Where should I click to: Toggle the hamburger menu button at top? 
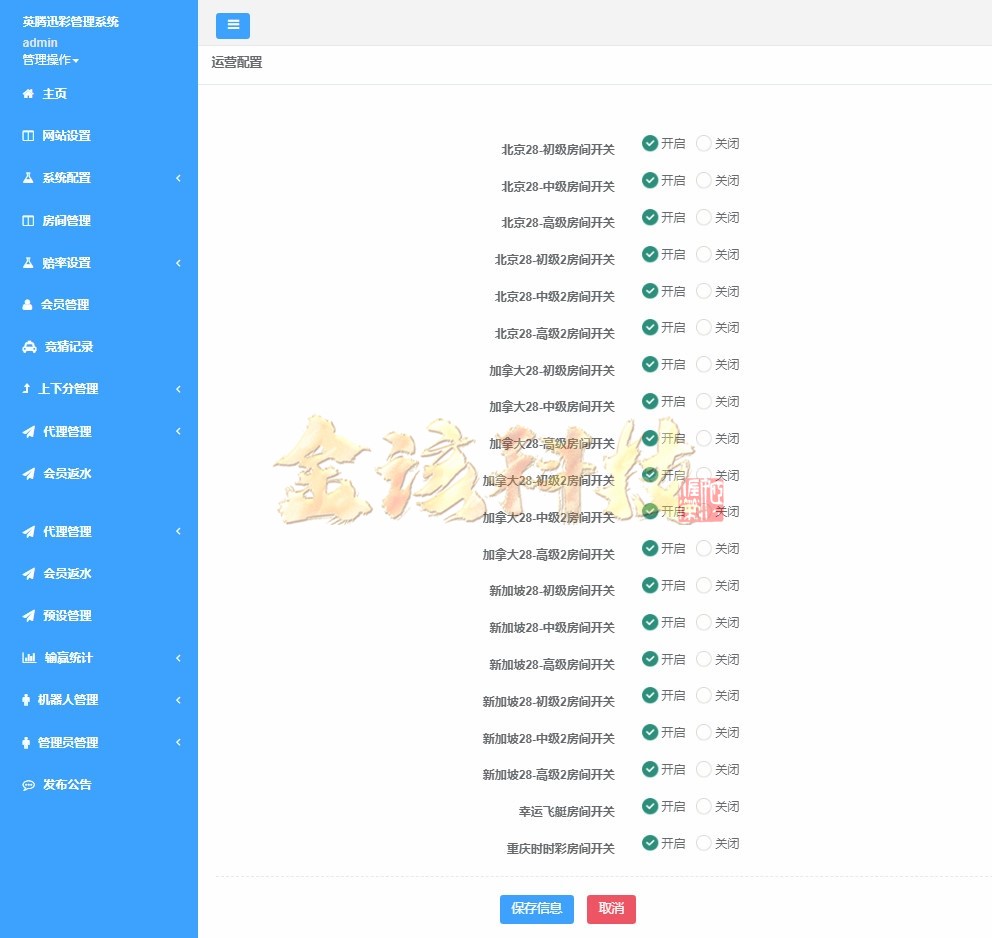click(x=233, y=25)
